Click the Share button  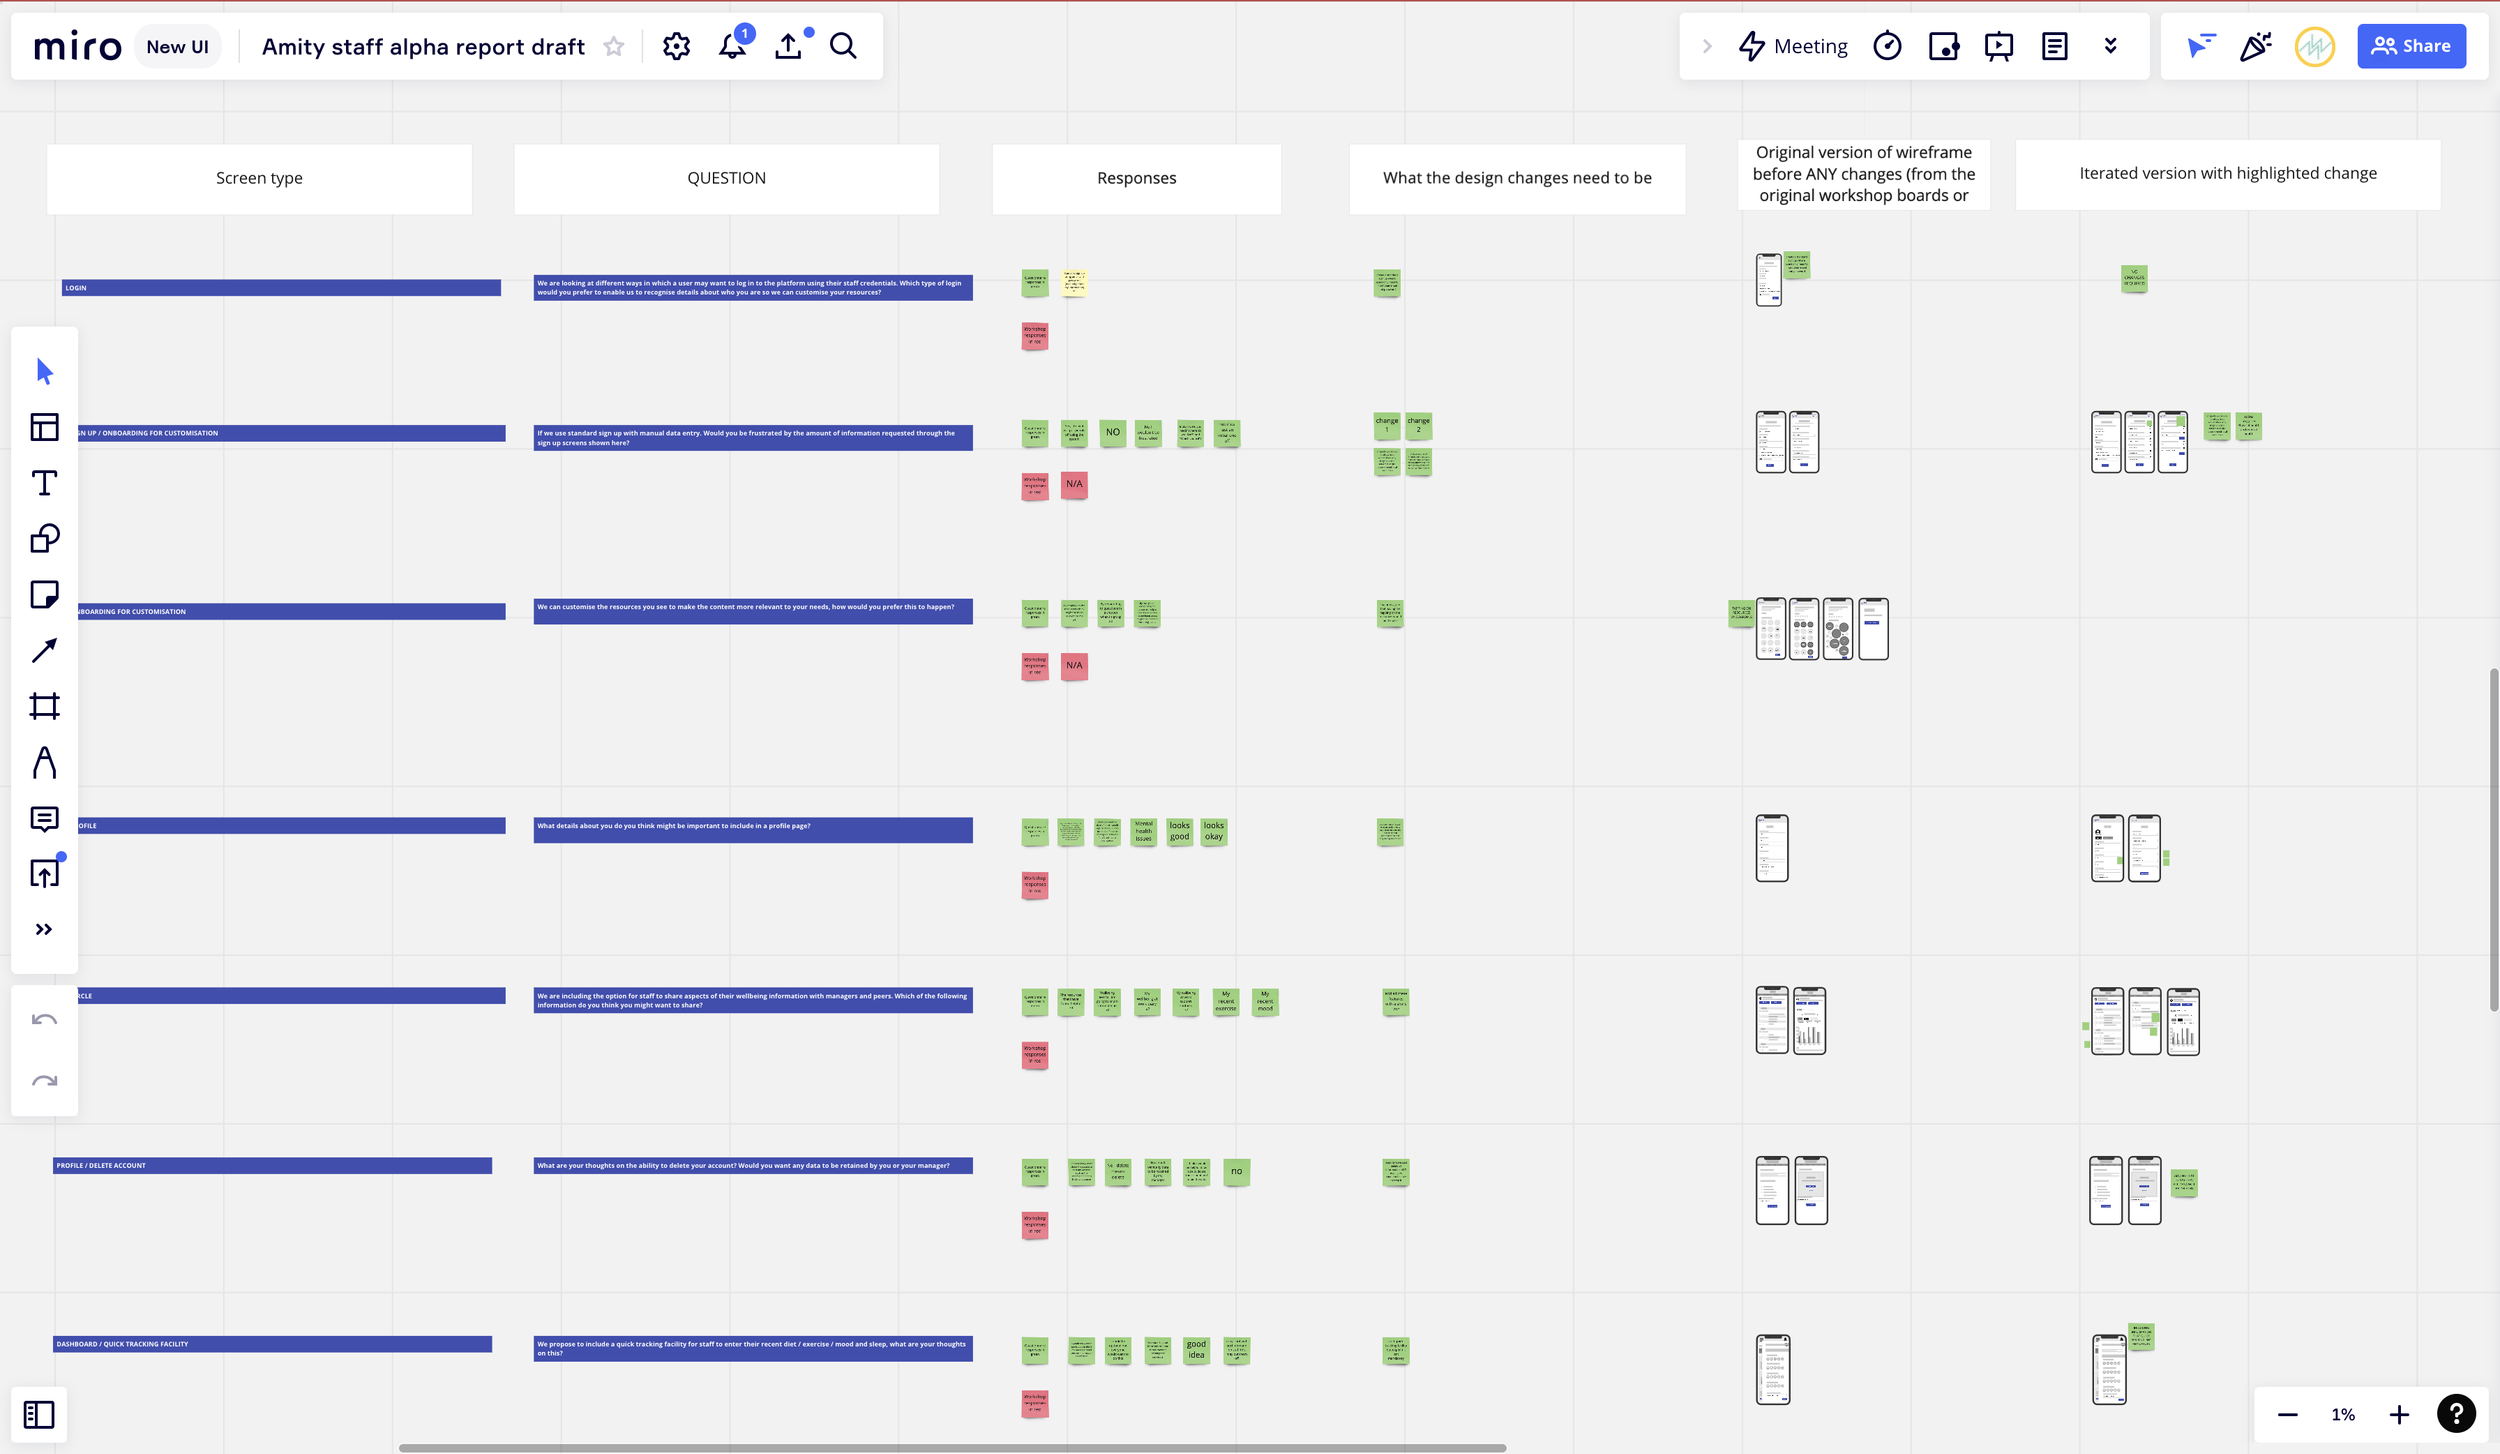[x=2411, y=46]
